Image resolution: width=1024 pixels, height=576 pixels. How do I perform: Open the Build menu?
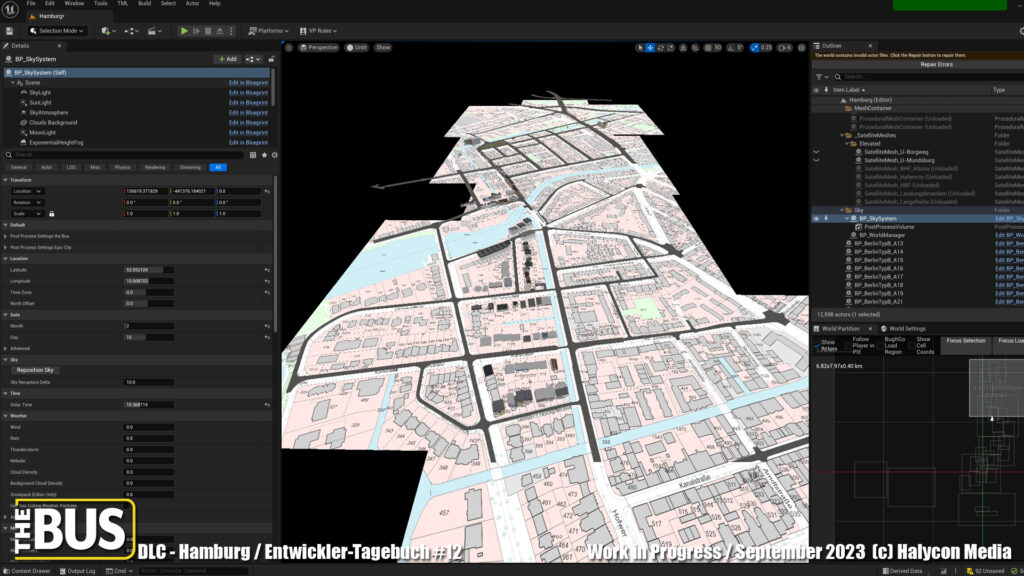tap(142, 4)
